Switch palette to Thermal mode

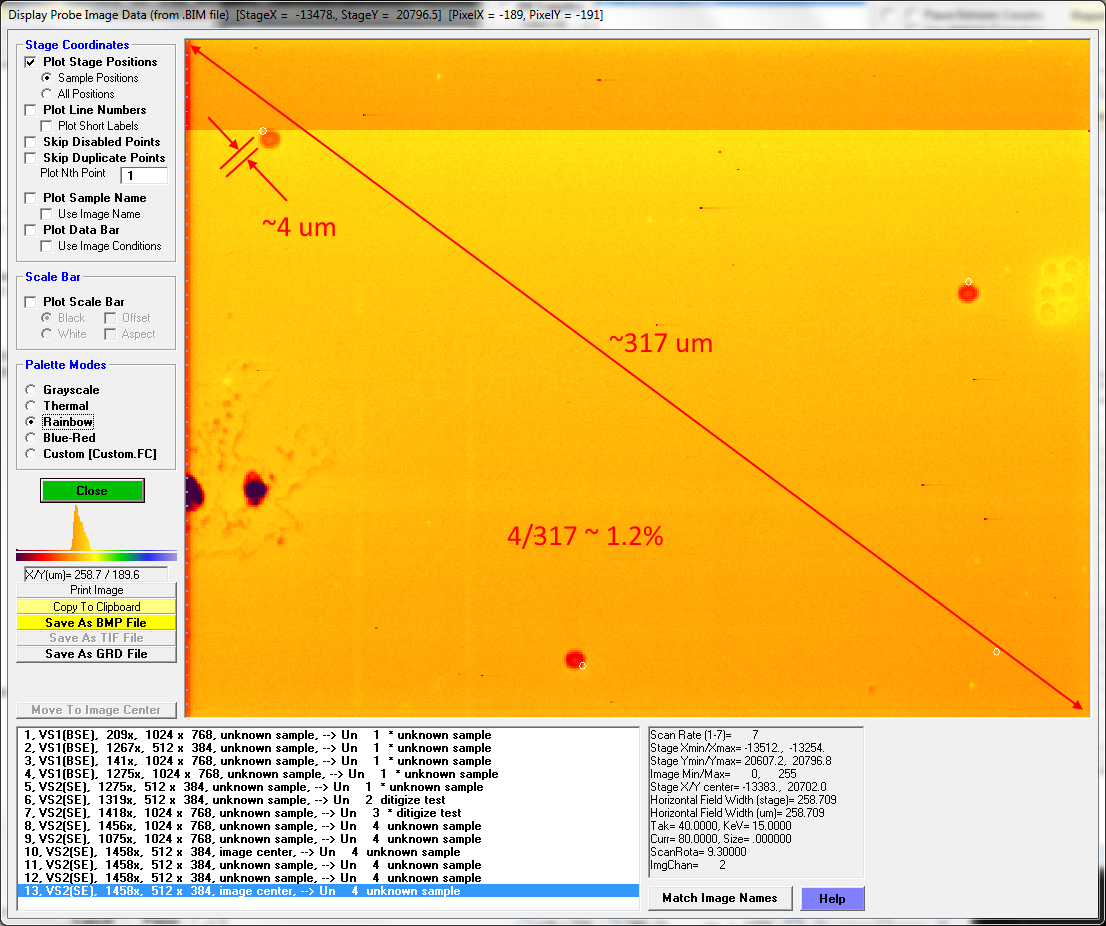click(x=32, y=406)
